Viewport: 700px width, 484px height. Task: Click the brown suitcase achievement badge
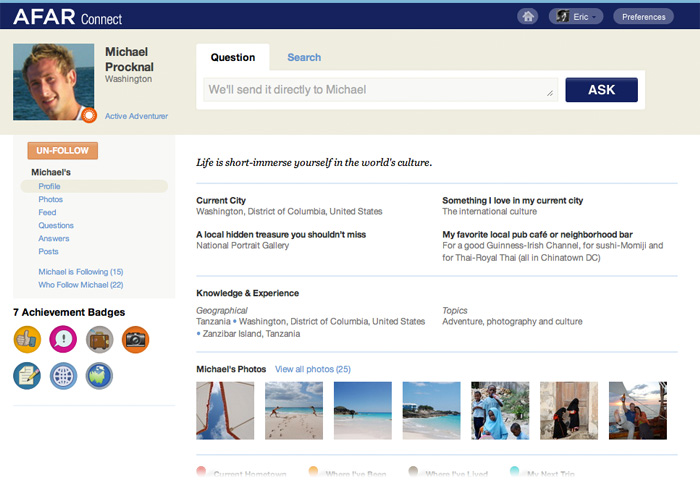99,340
